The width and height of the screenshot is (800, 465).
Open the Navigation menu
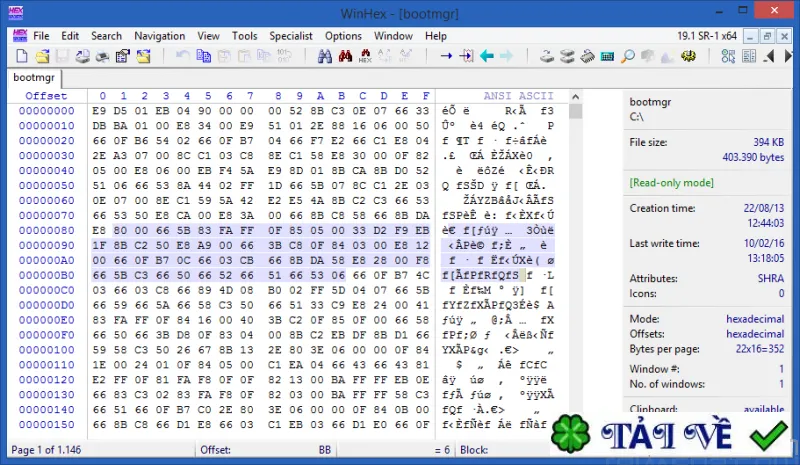160,36
